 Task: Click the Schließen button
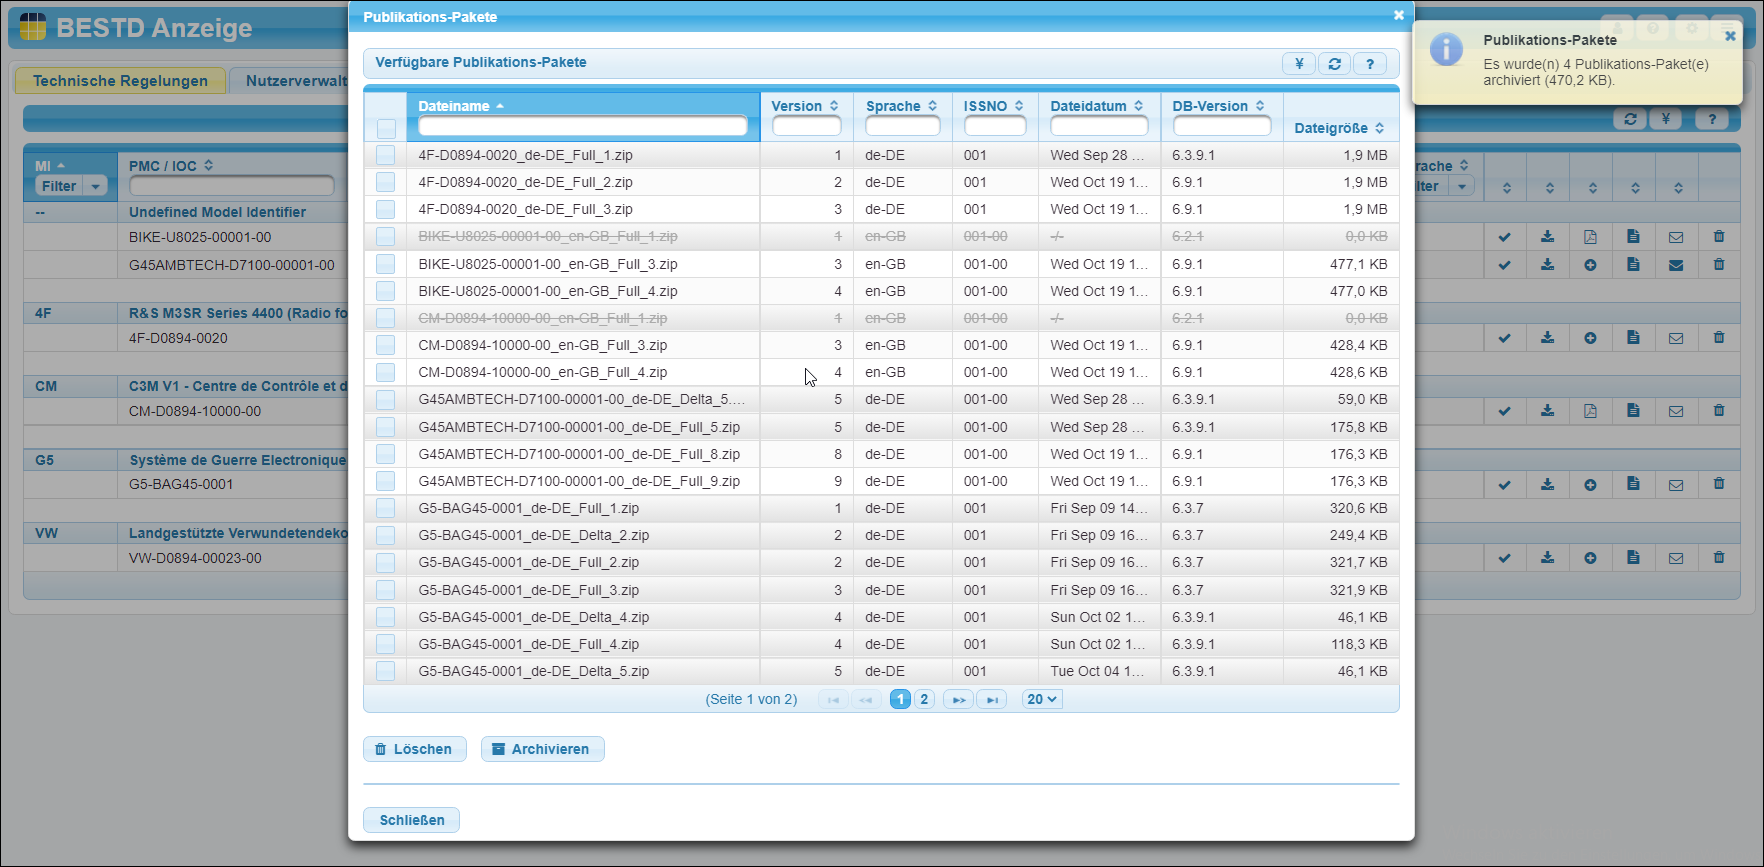pos(411,820)
